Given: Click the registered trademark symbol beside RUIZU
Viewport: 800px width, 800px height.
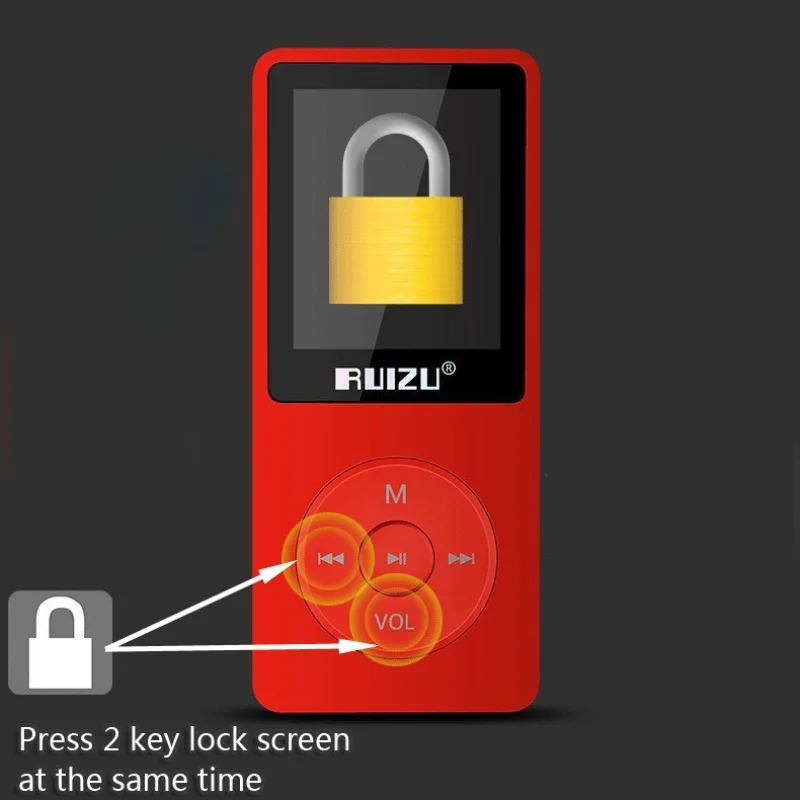Looking at the screenshot, I should [x=448, y=368].
